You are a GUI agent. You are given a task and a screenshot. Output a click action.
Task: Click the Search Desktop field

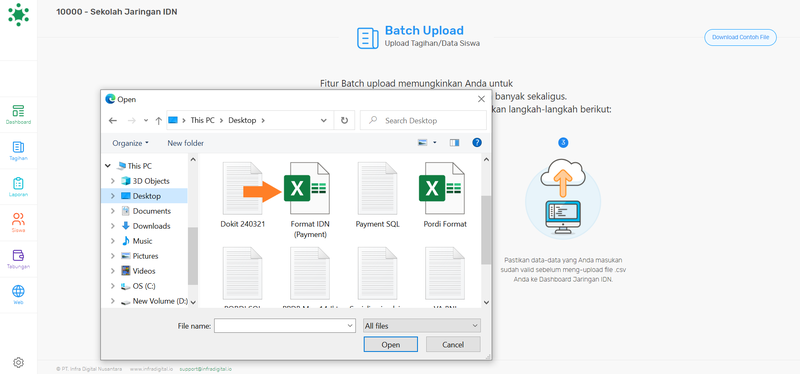click(423, 120)
